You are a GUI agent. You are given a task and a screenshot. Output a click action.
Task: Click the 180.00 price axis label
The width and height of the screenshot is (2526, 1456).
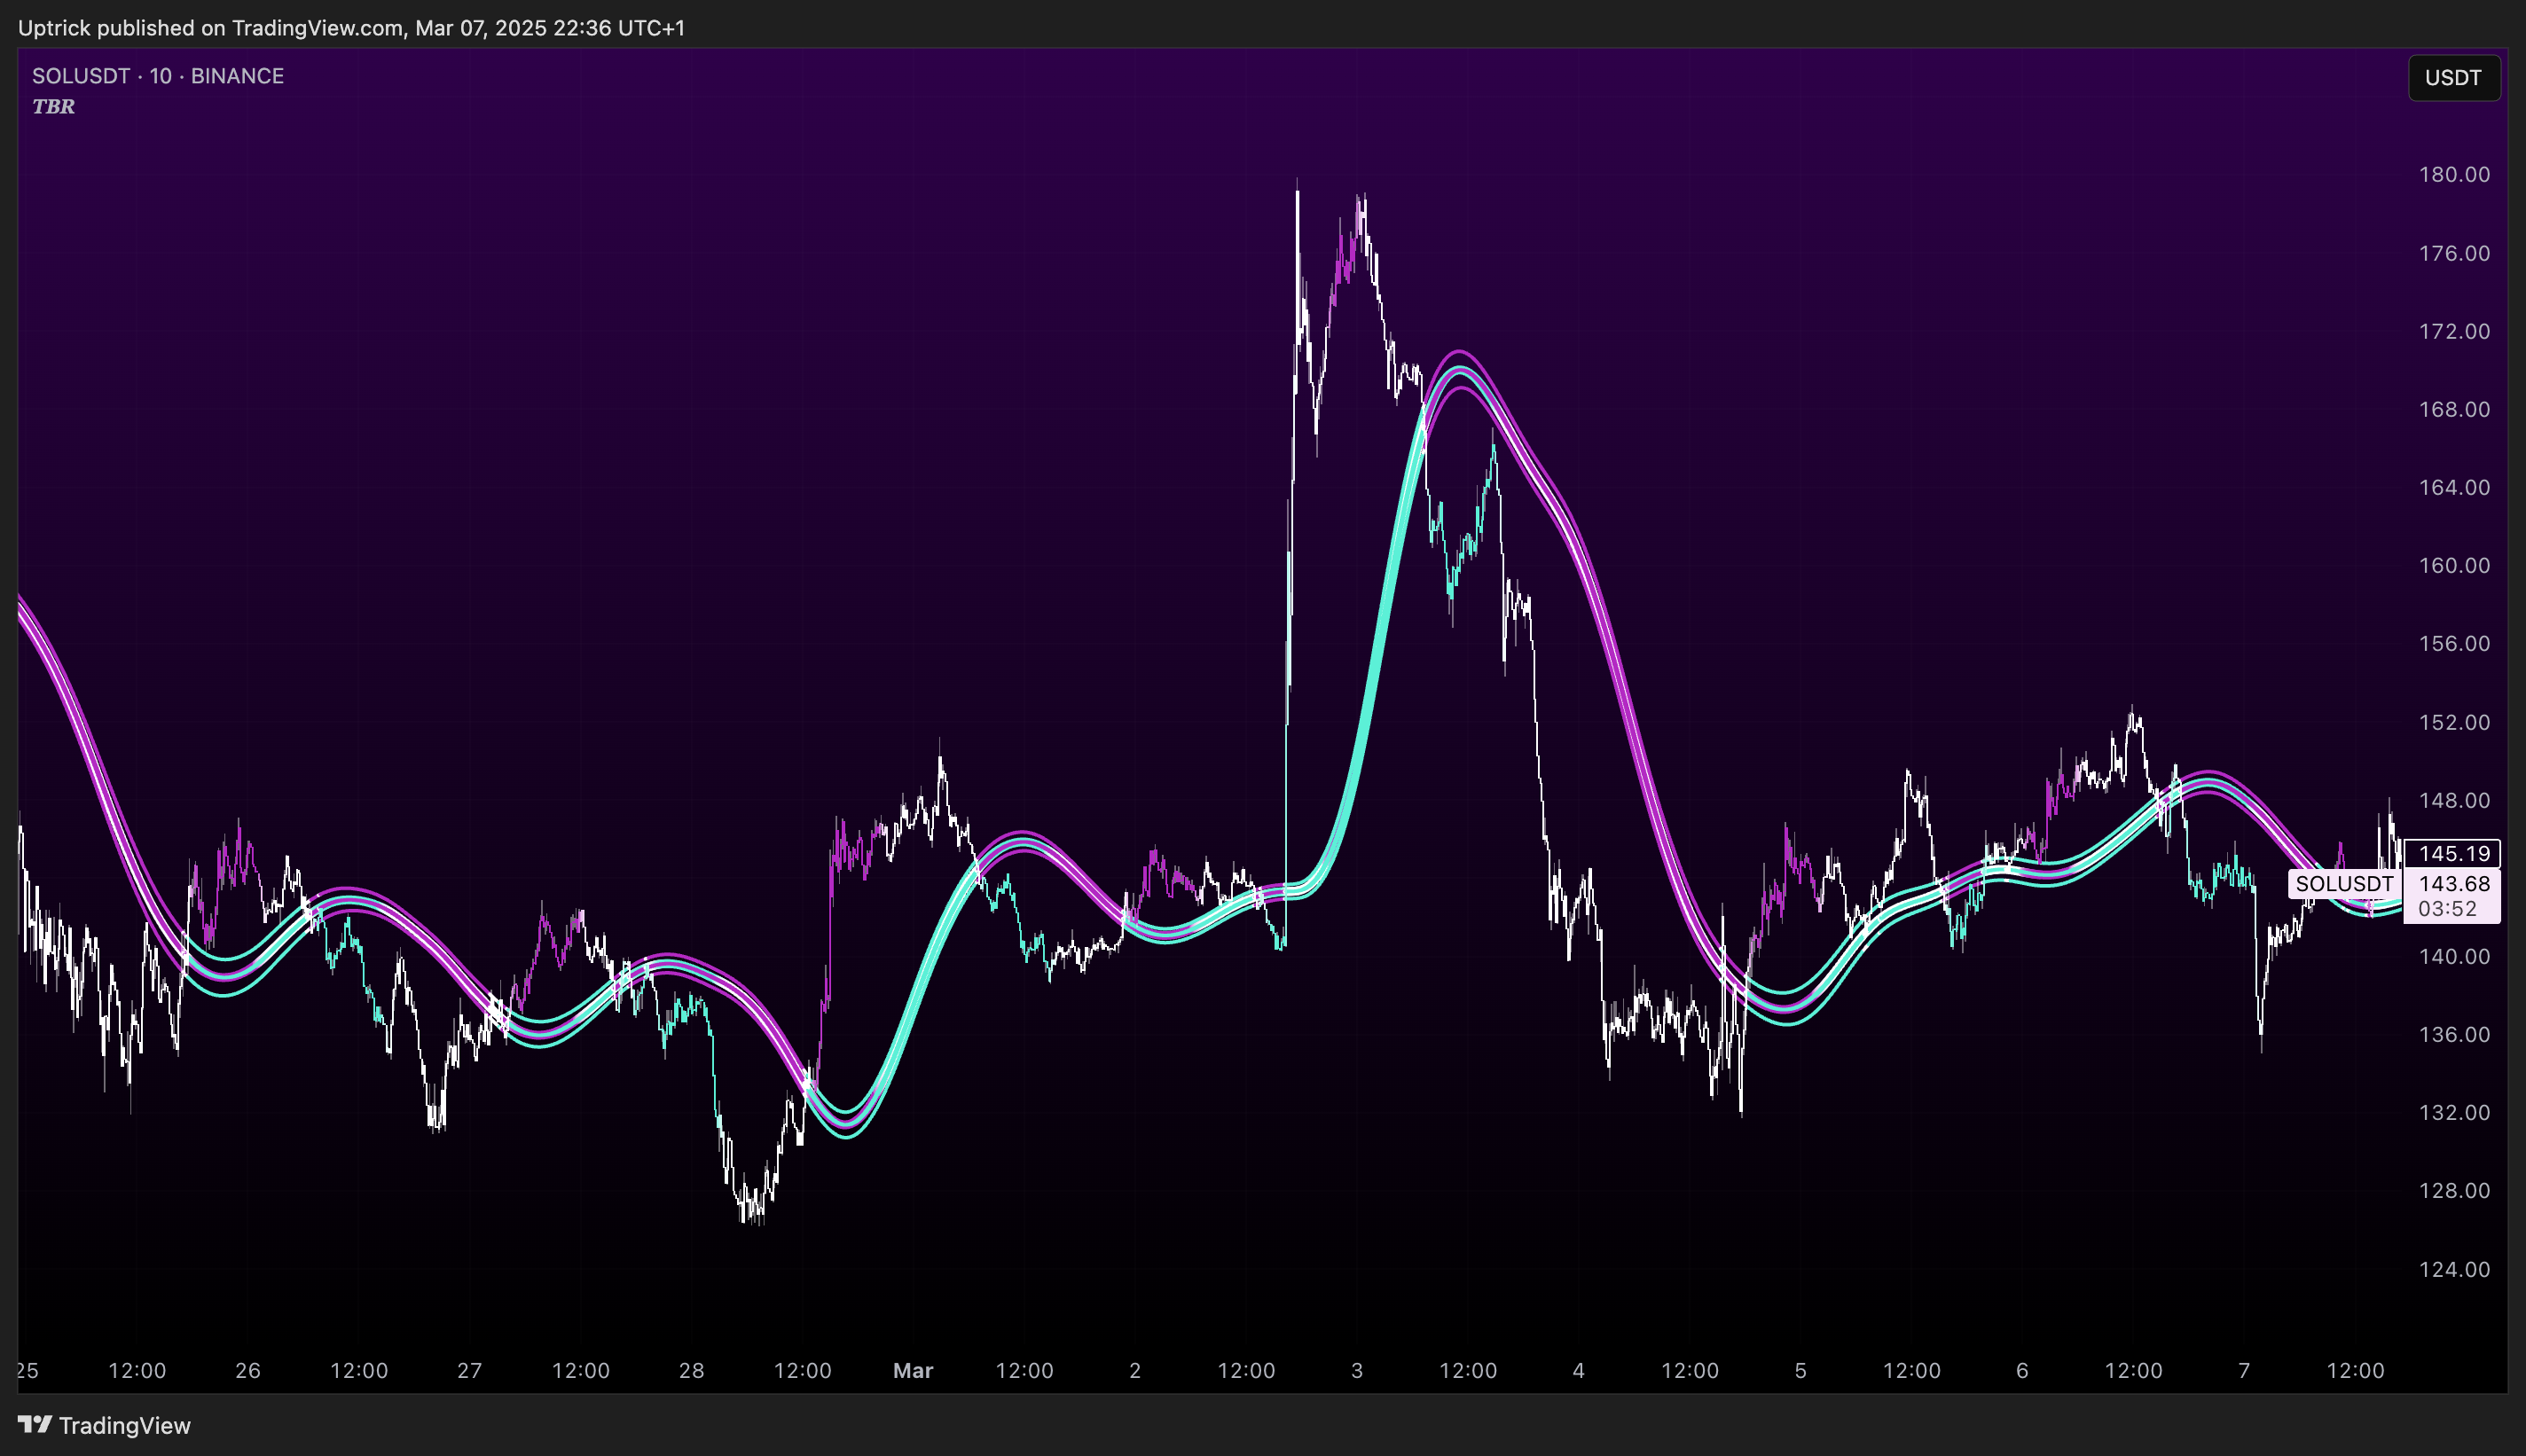coord(2454,175)
